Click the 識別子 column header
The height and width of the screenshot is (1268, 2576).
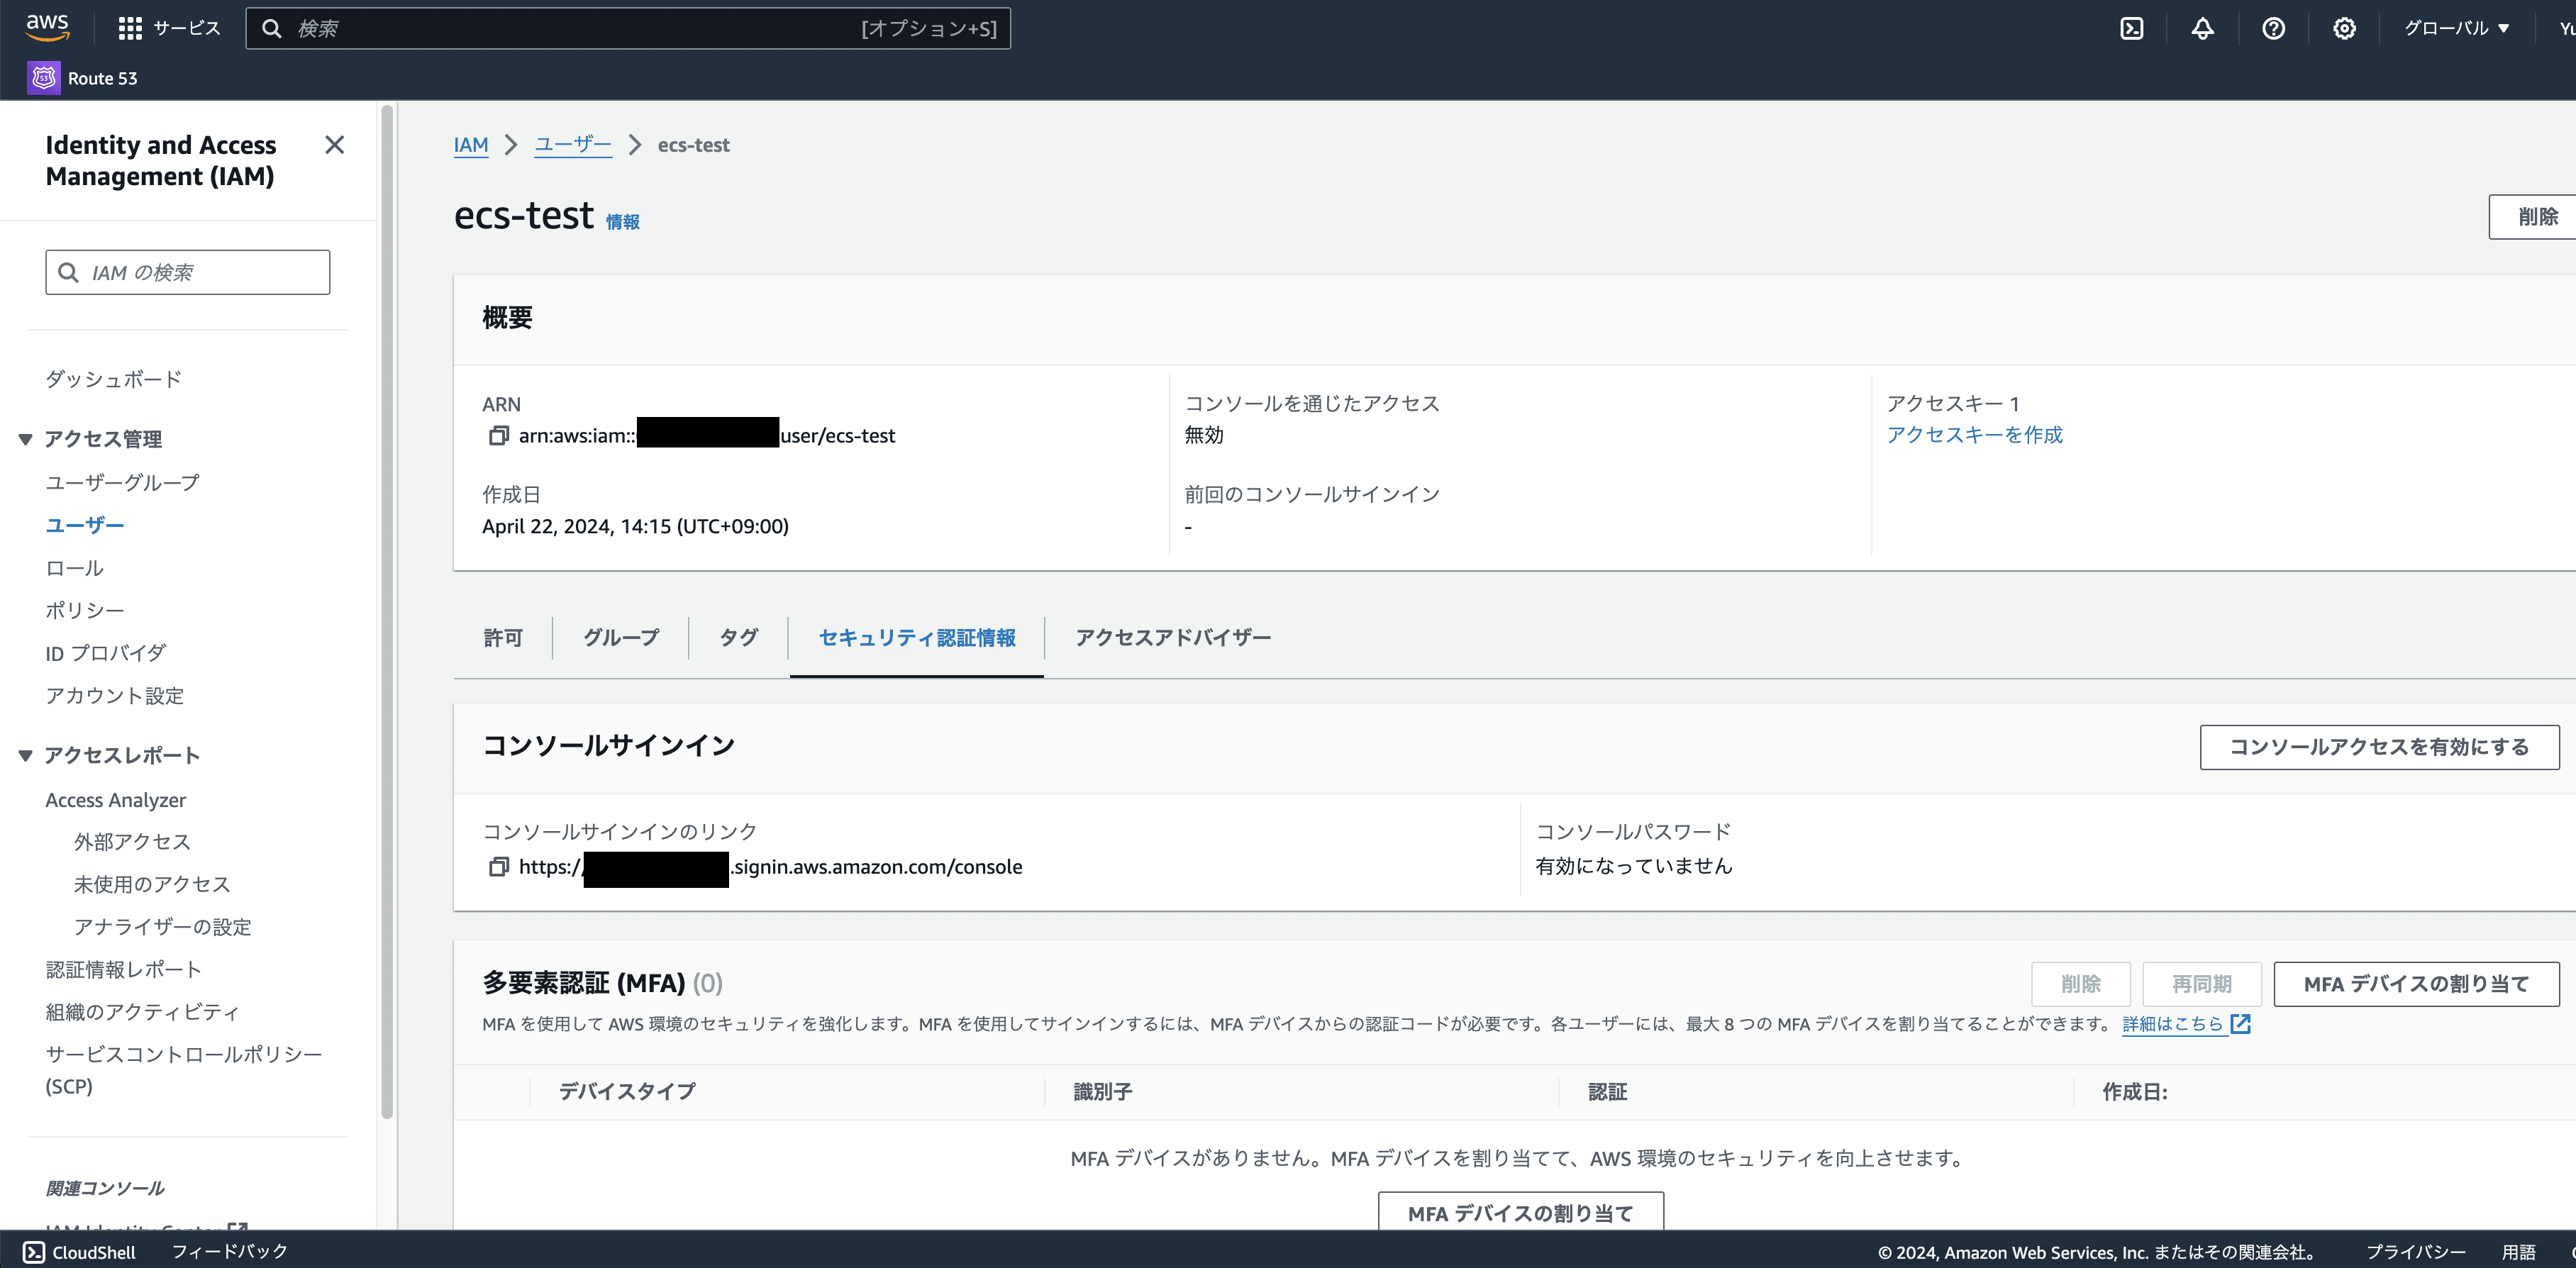click(x=1102, y=1092)
